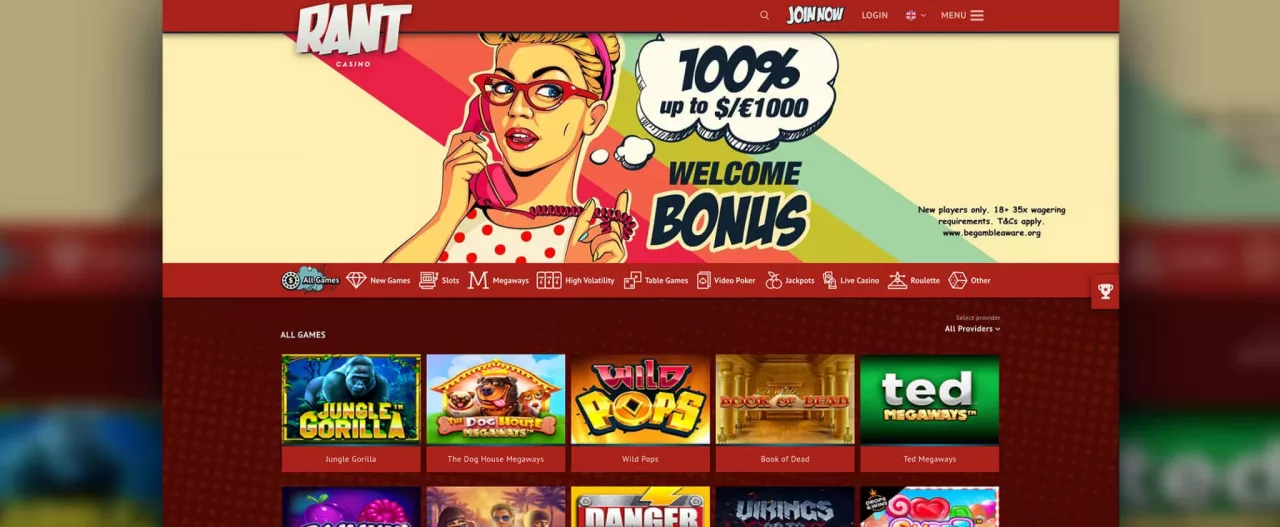Select the Megaways M icon

(x=478, y=280)
